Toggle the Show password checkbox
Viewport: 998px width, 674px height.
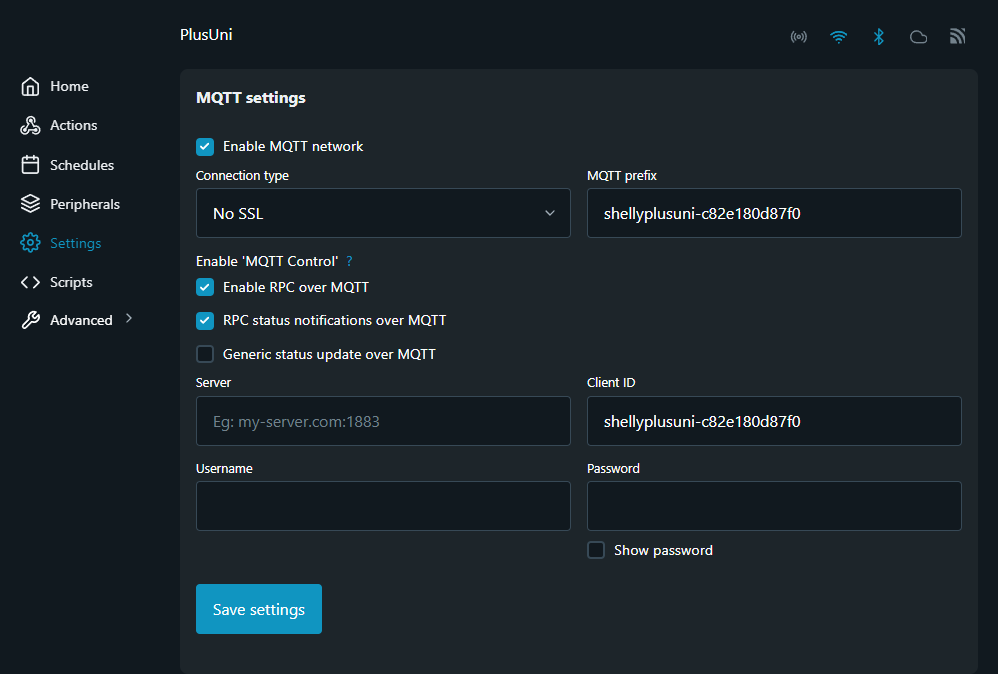pos(596,550)
